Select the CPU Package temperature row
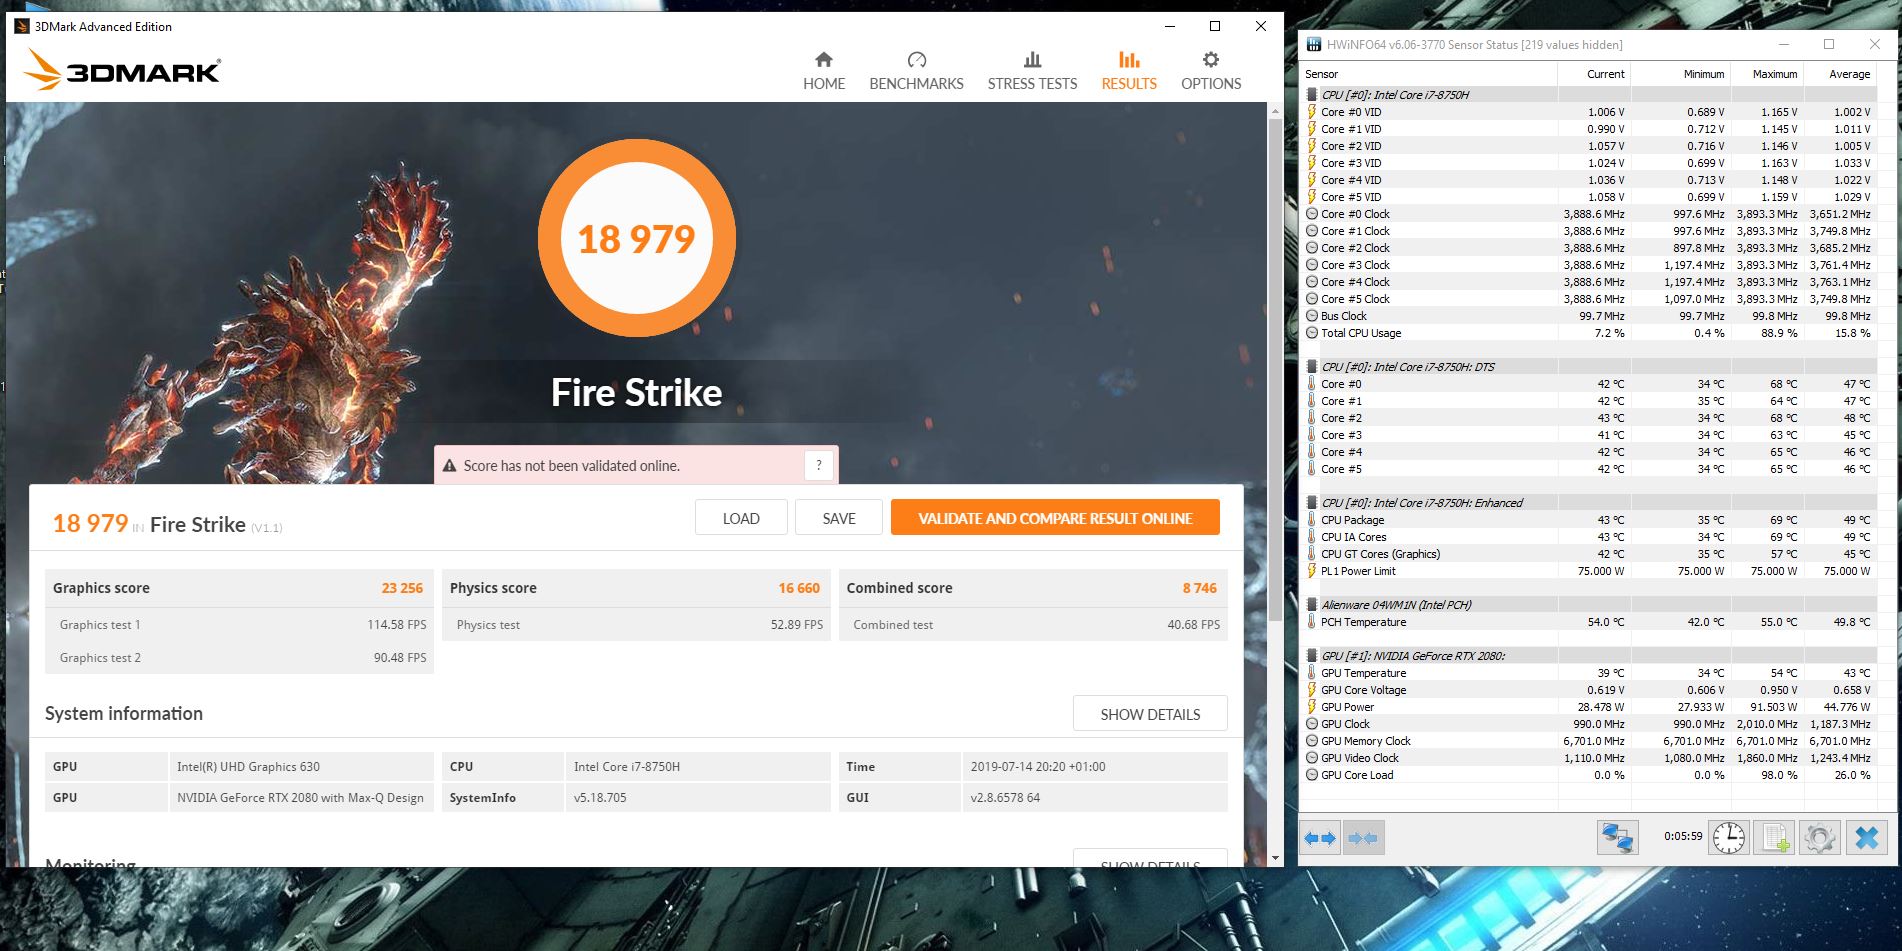 coord(1590,520)
